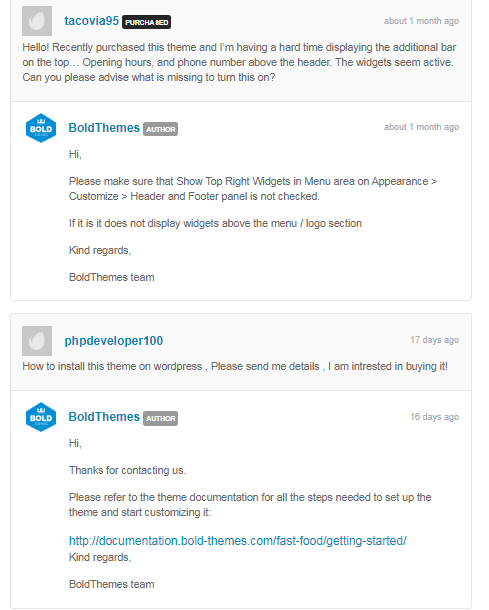Click phpdeveloper100's question about installing the theme
489x610 pixels.
pos(235,366)
